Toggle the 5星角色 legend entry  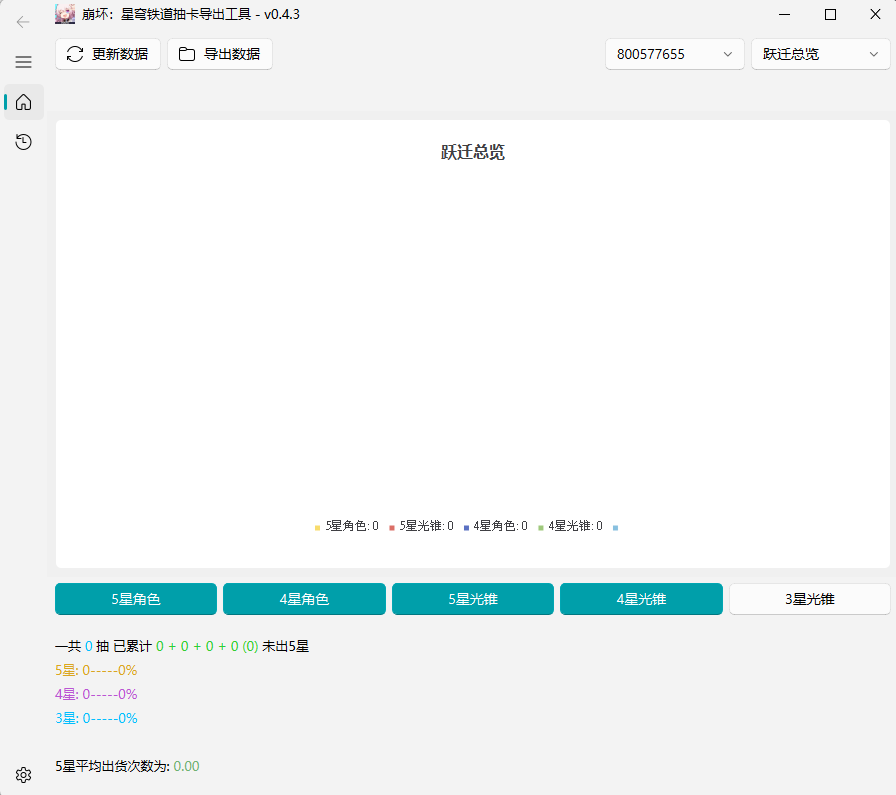click(344, 526)
